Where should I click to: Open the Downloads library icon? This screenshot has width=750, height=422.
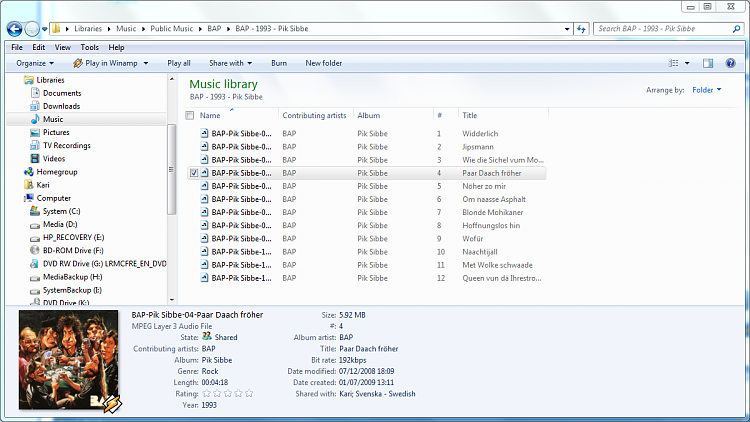coord(35,106)
